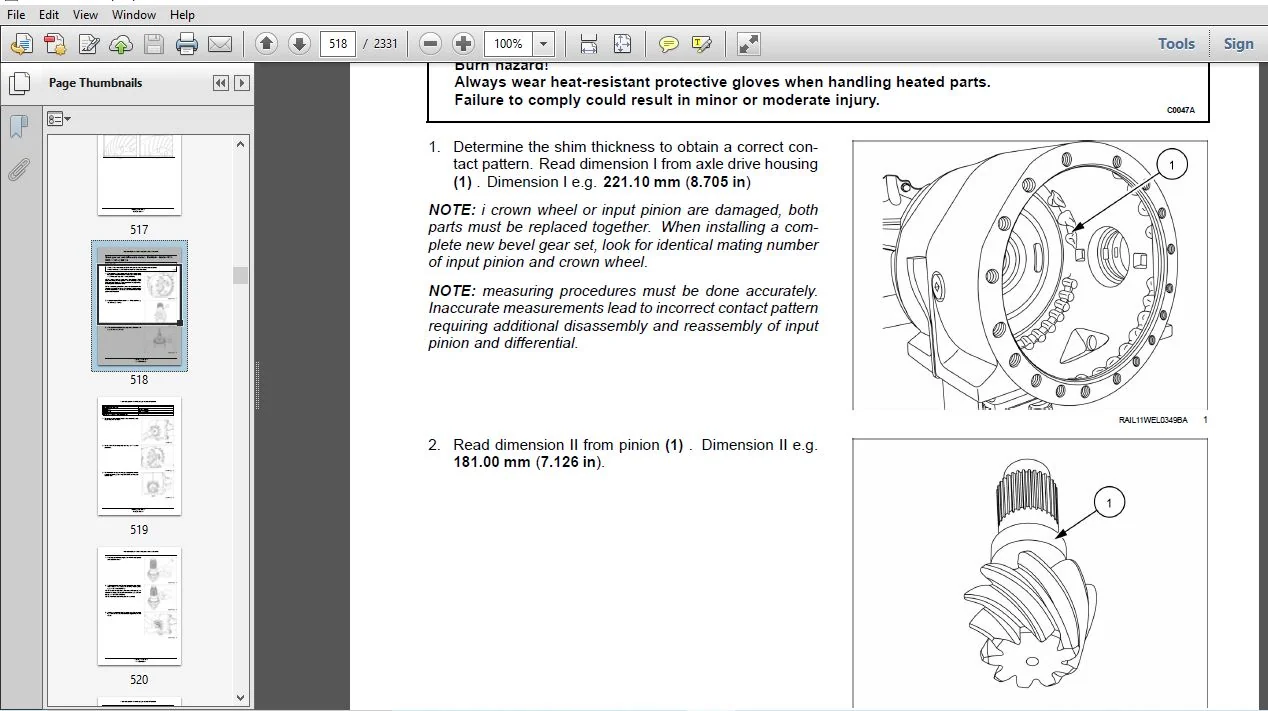The width and height of the screenshot is (1268, 711).
Task: Open the Tools pane
Action: point(1176,44)
